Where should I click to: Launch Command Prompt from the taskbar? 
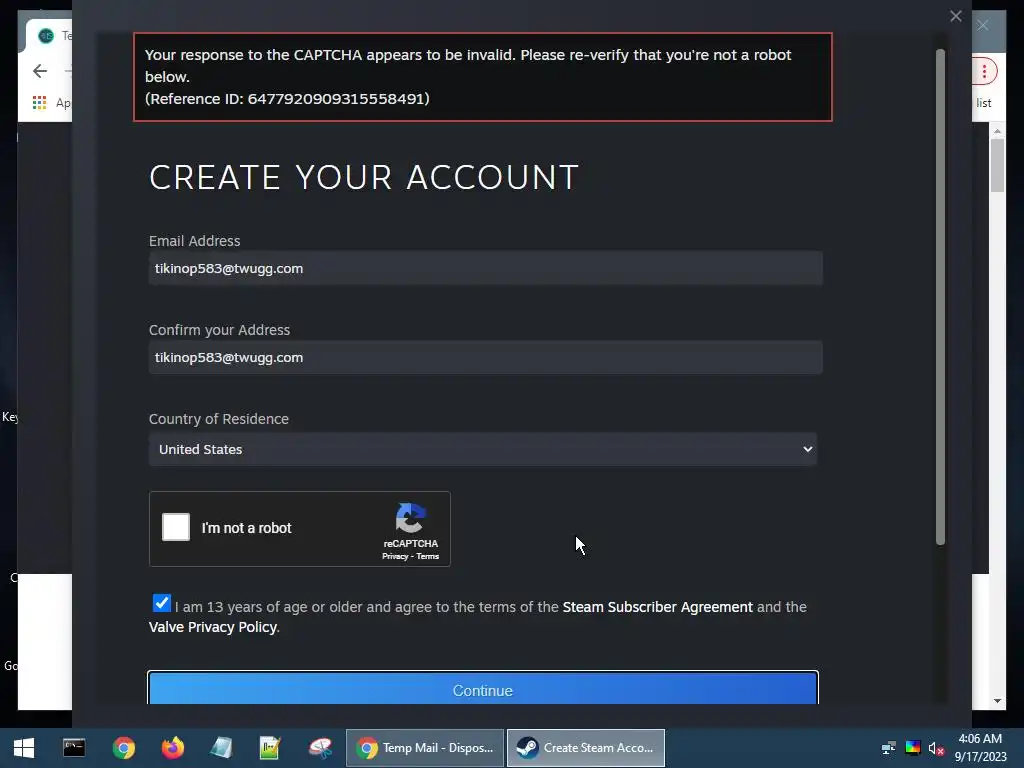[x=74, y=748]
